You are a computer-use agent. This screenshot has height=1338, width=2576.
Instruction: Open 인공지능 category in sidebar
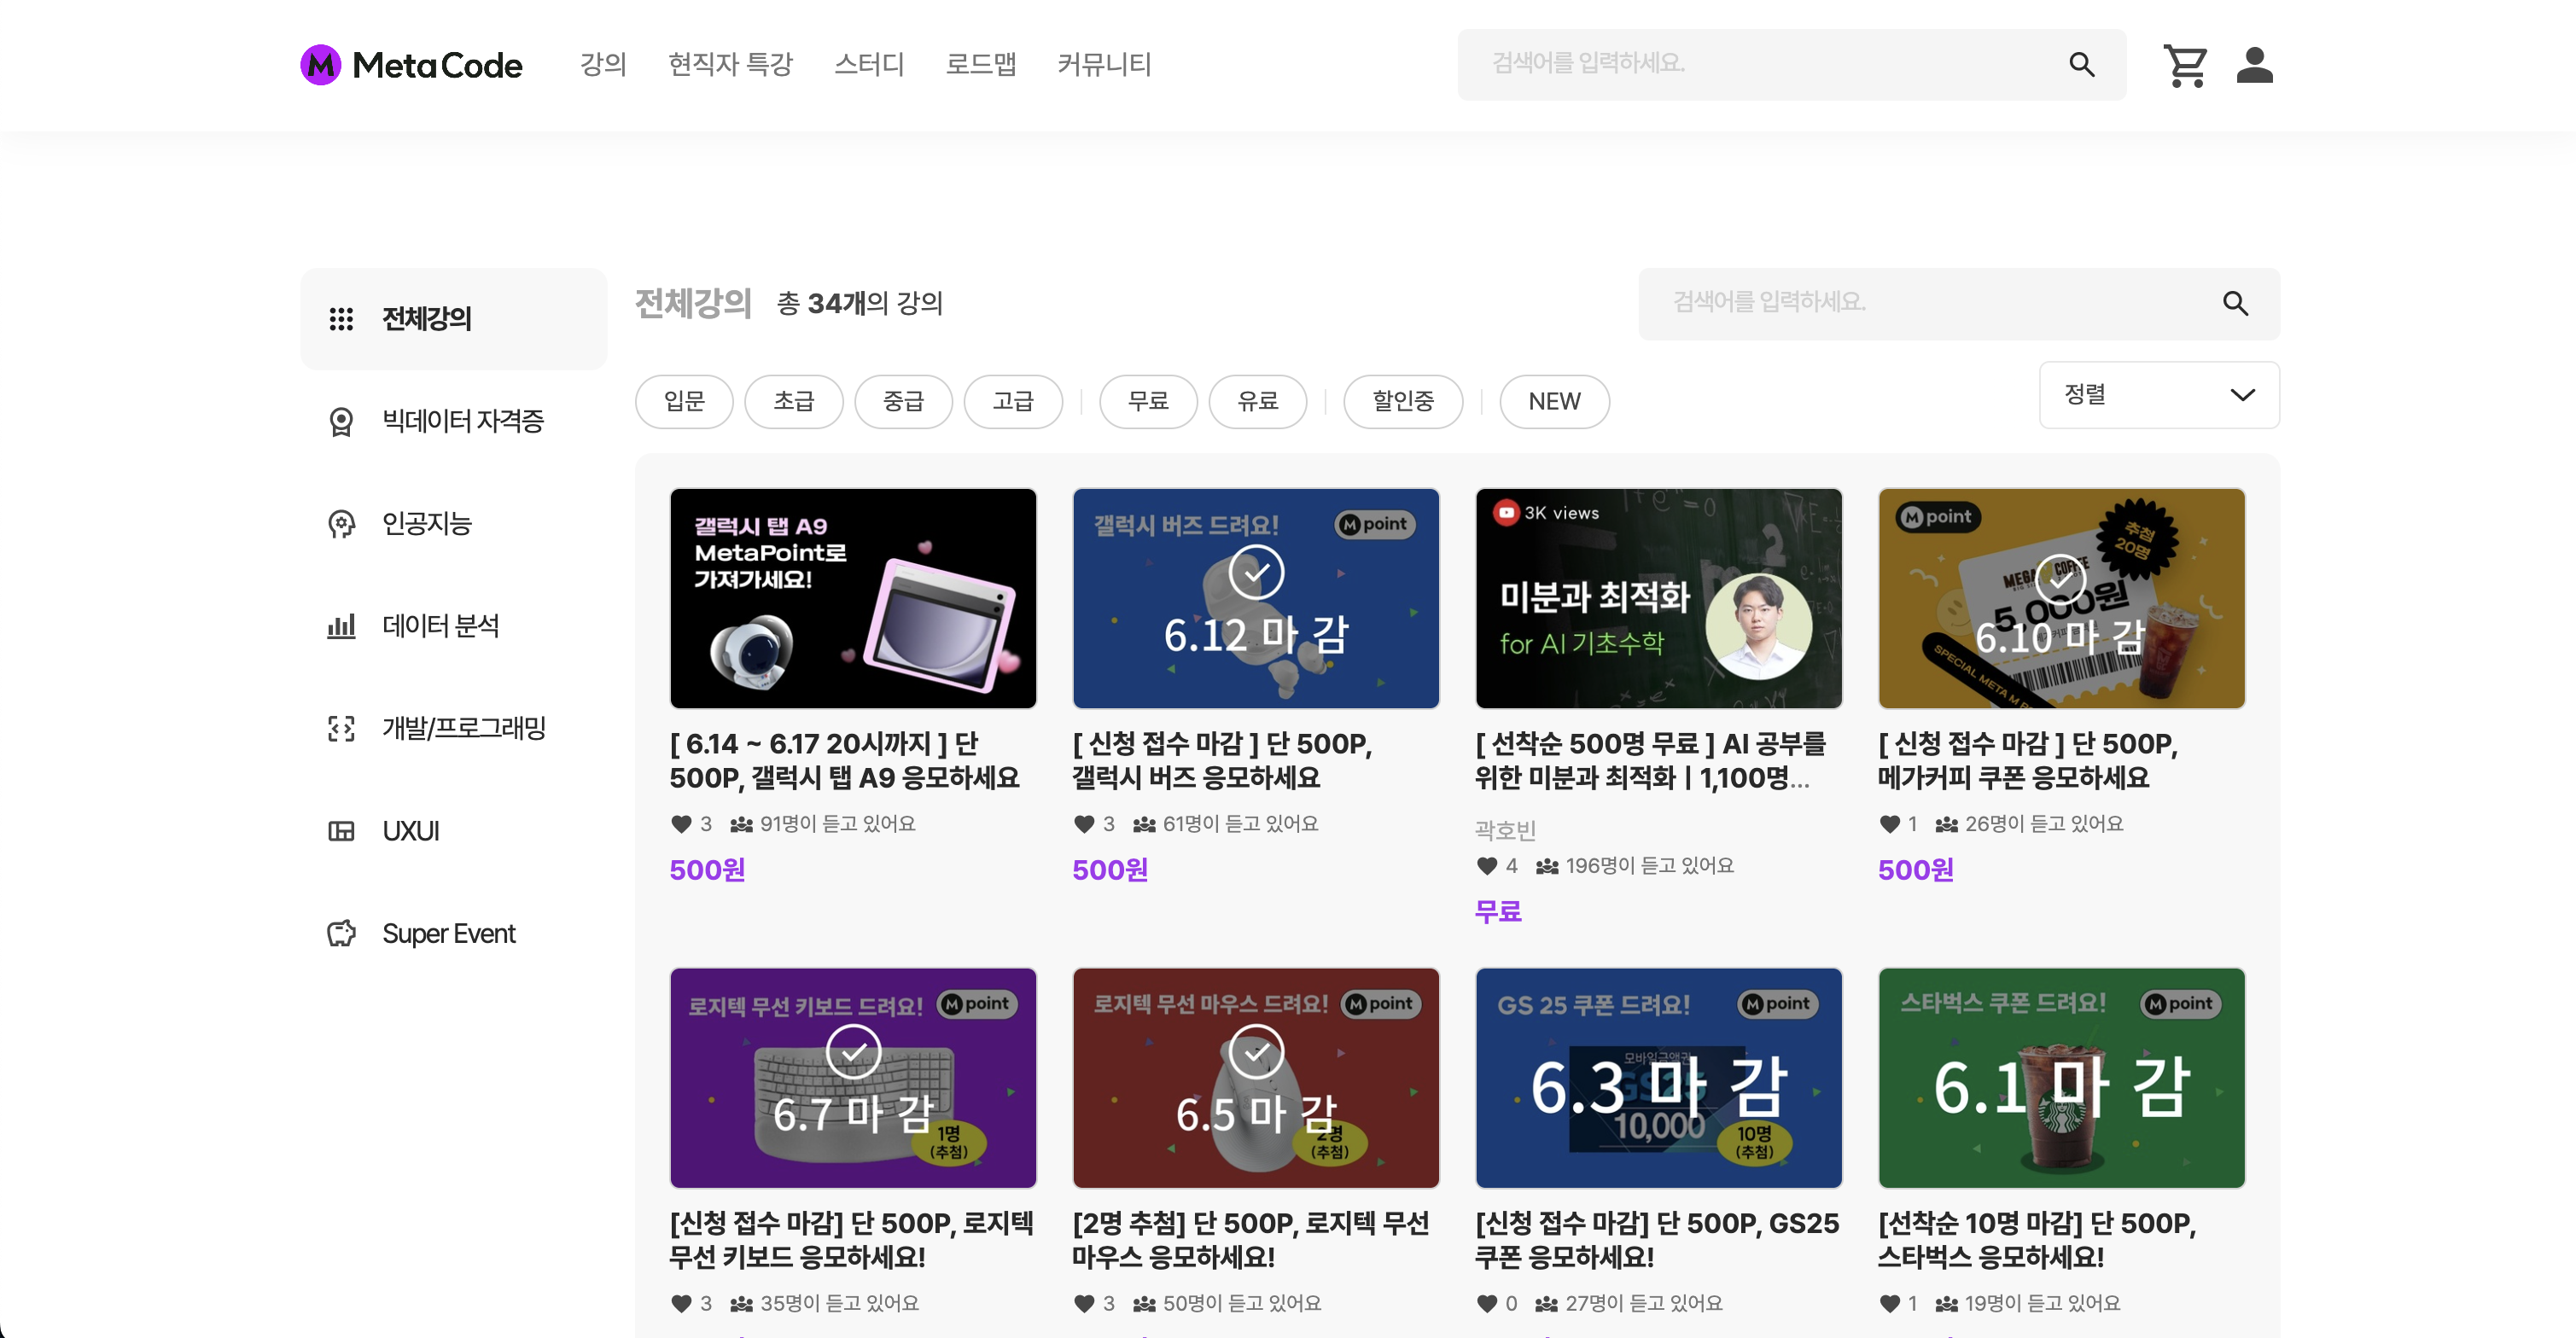426,523
